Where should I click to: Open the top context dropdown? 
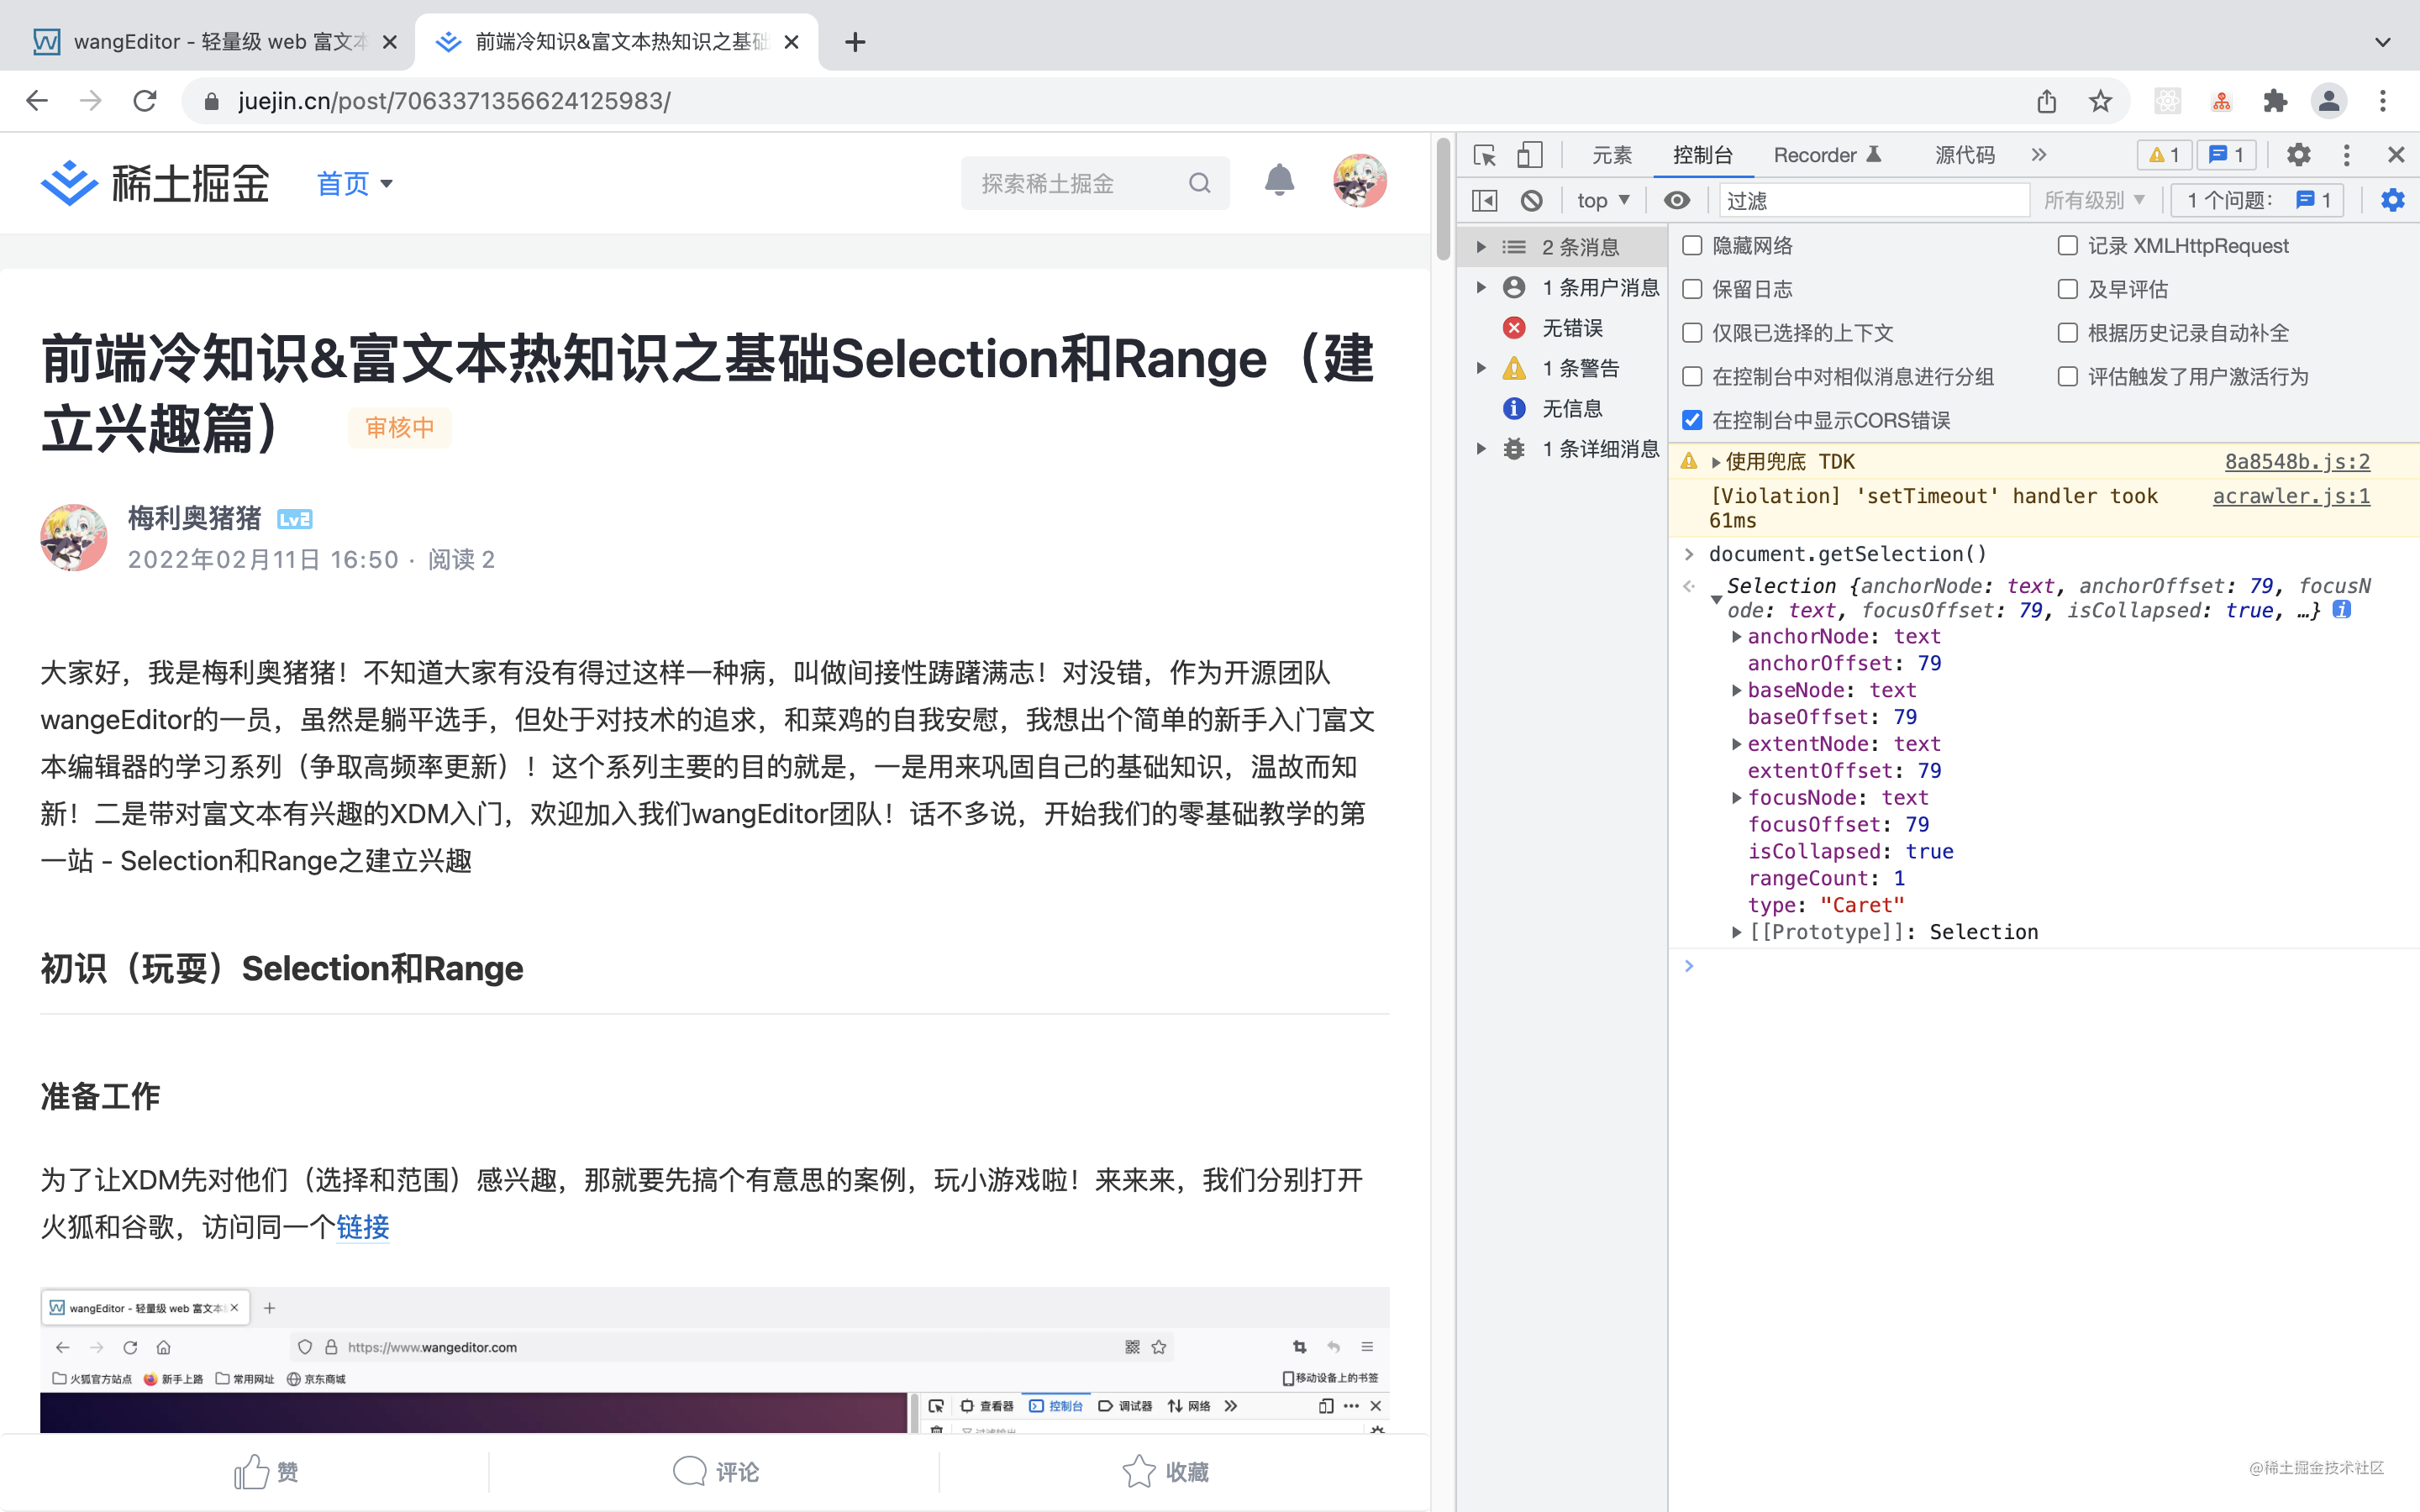coord(1603,201)
